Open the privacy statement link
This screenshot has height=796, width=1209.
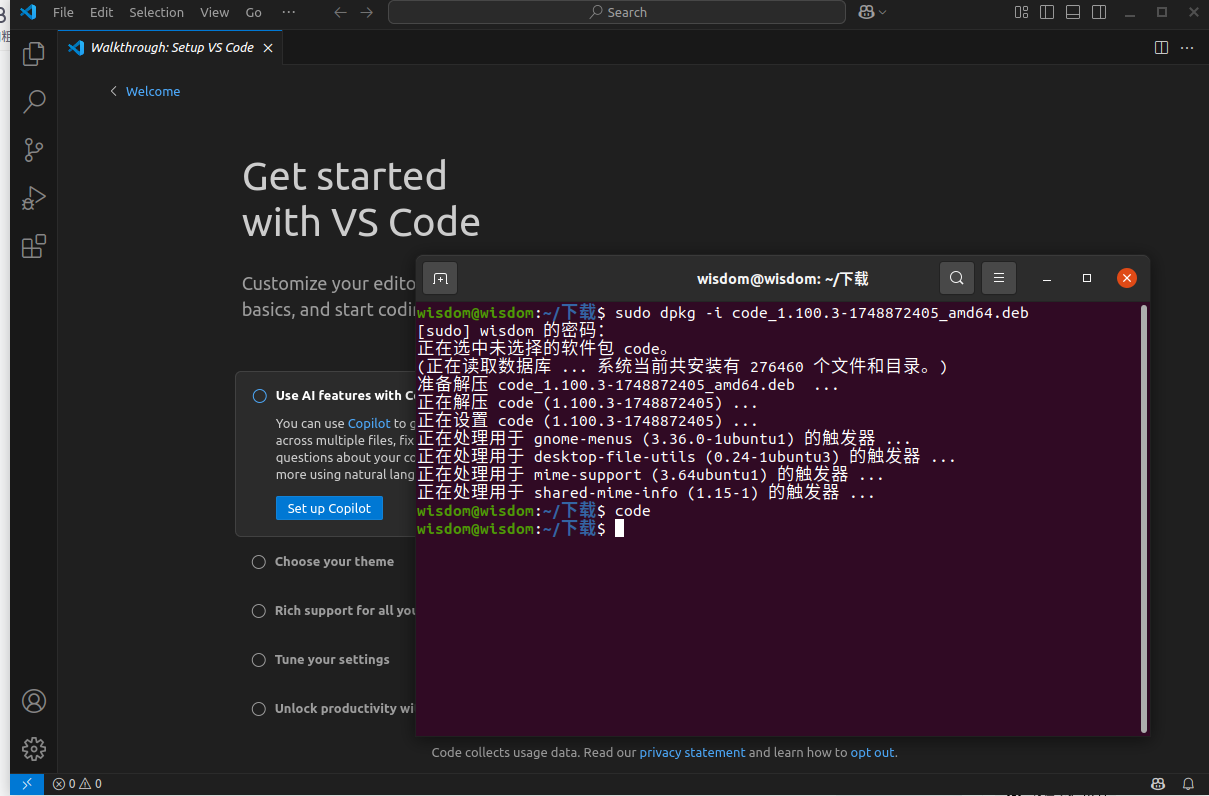point(692,752)
